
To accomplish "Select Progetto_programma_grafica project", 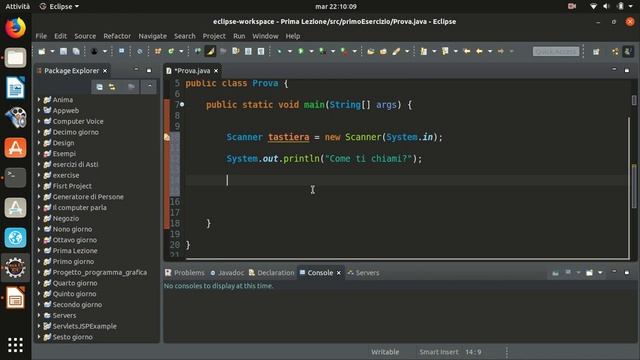I will (x=99, y=272).
